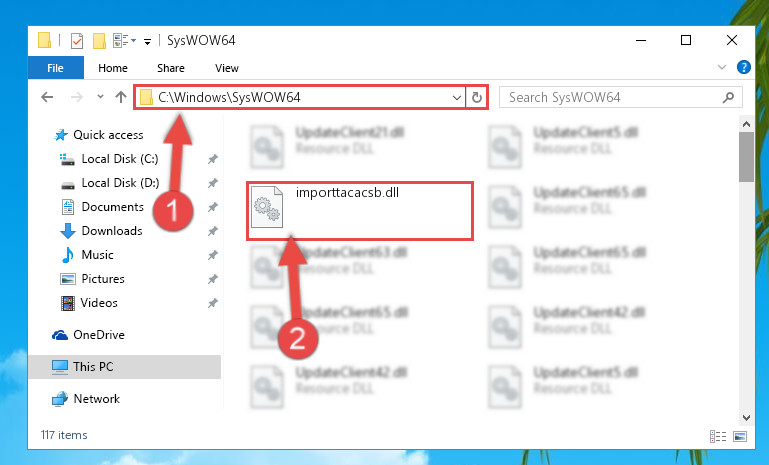The height and width of the screenshot is (465, 769).
Task: Click the address bar path C:\Windows\SysWOW64
Action: 229,97
